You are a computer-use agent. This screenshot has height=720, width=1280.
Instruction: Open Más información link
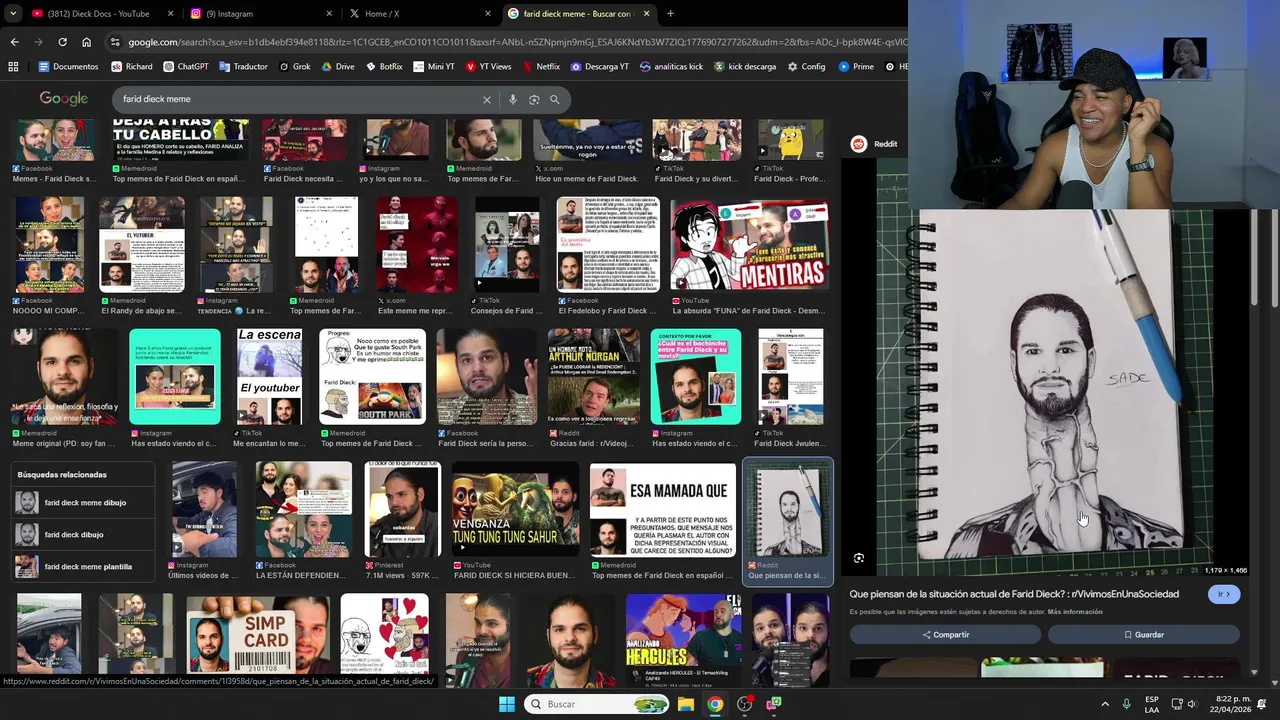(x=1075, y=611)
